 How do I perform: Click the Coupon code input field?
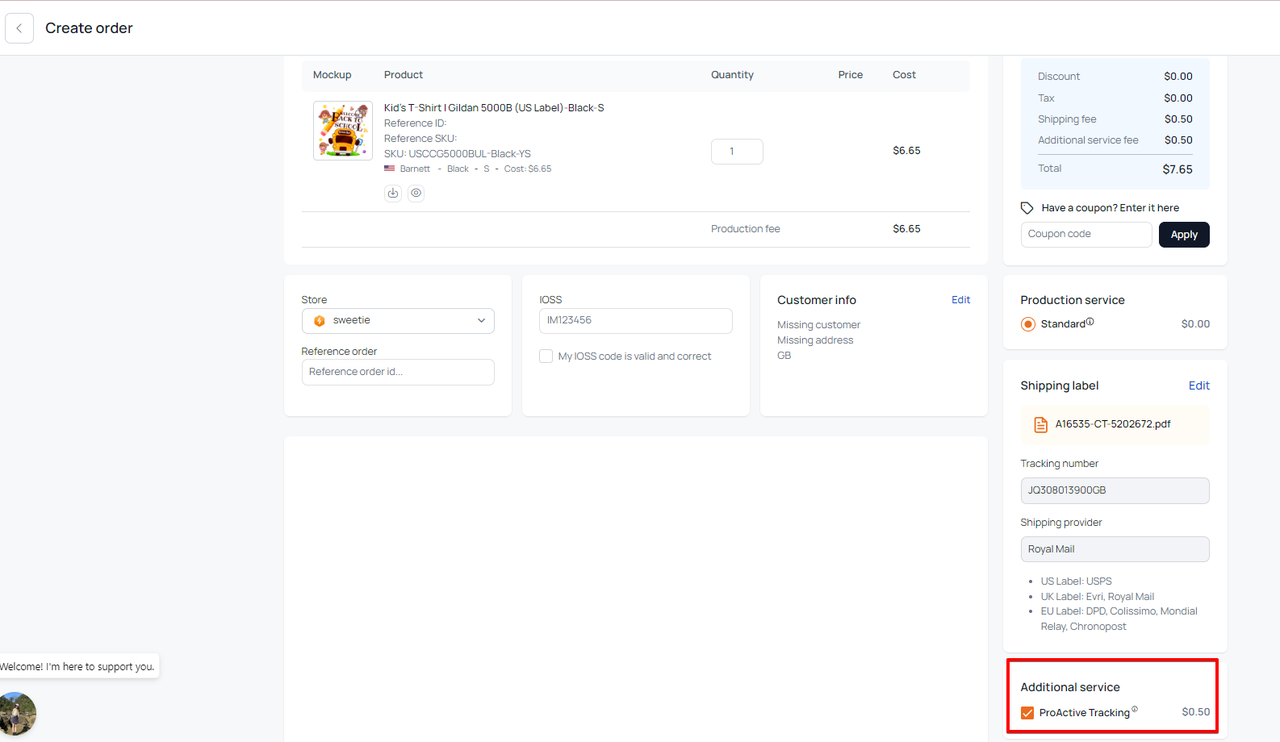[x=1086, y=235]
